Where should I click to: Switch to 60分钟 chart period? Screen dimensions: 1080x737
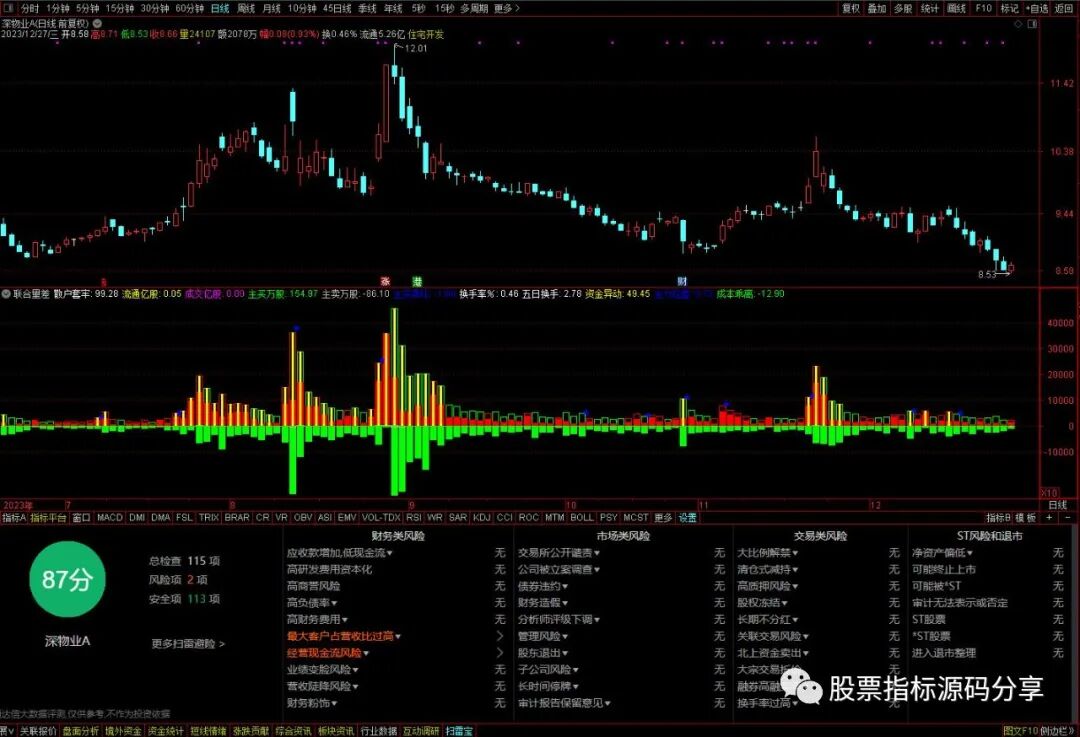[189, 8]
